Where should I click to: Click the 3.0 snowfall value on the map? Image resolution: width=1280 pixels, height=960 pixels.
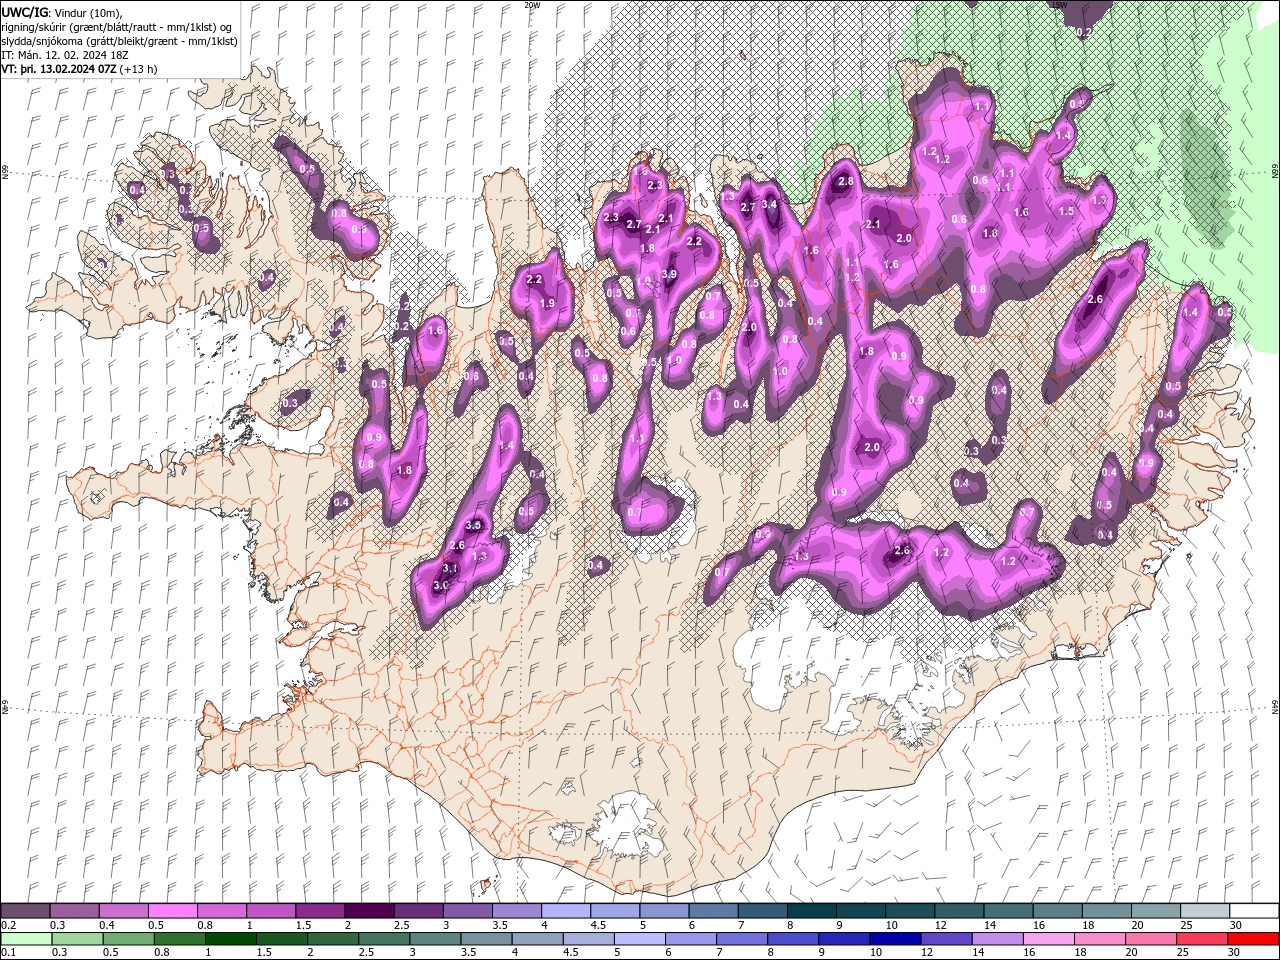[x=441, y=585]
